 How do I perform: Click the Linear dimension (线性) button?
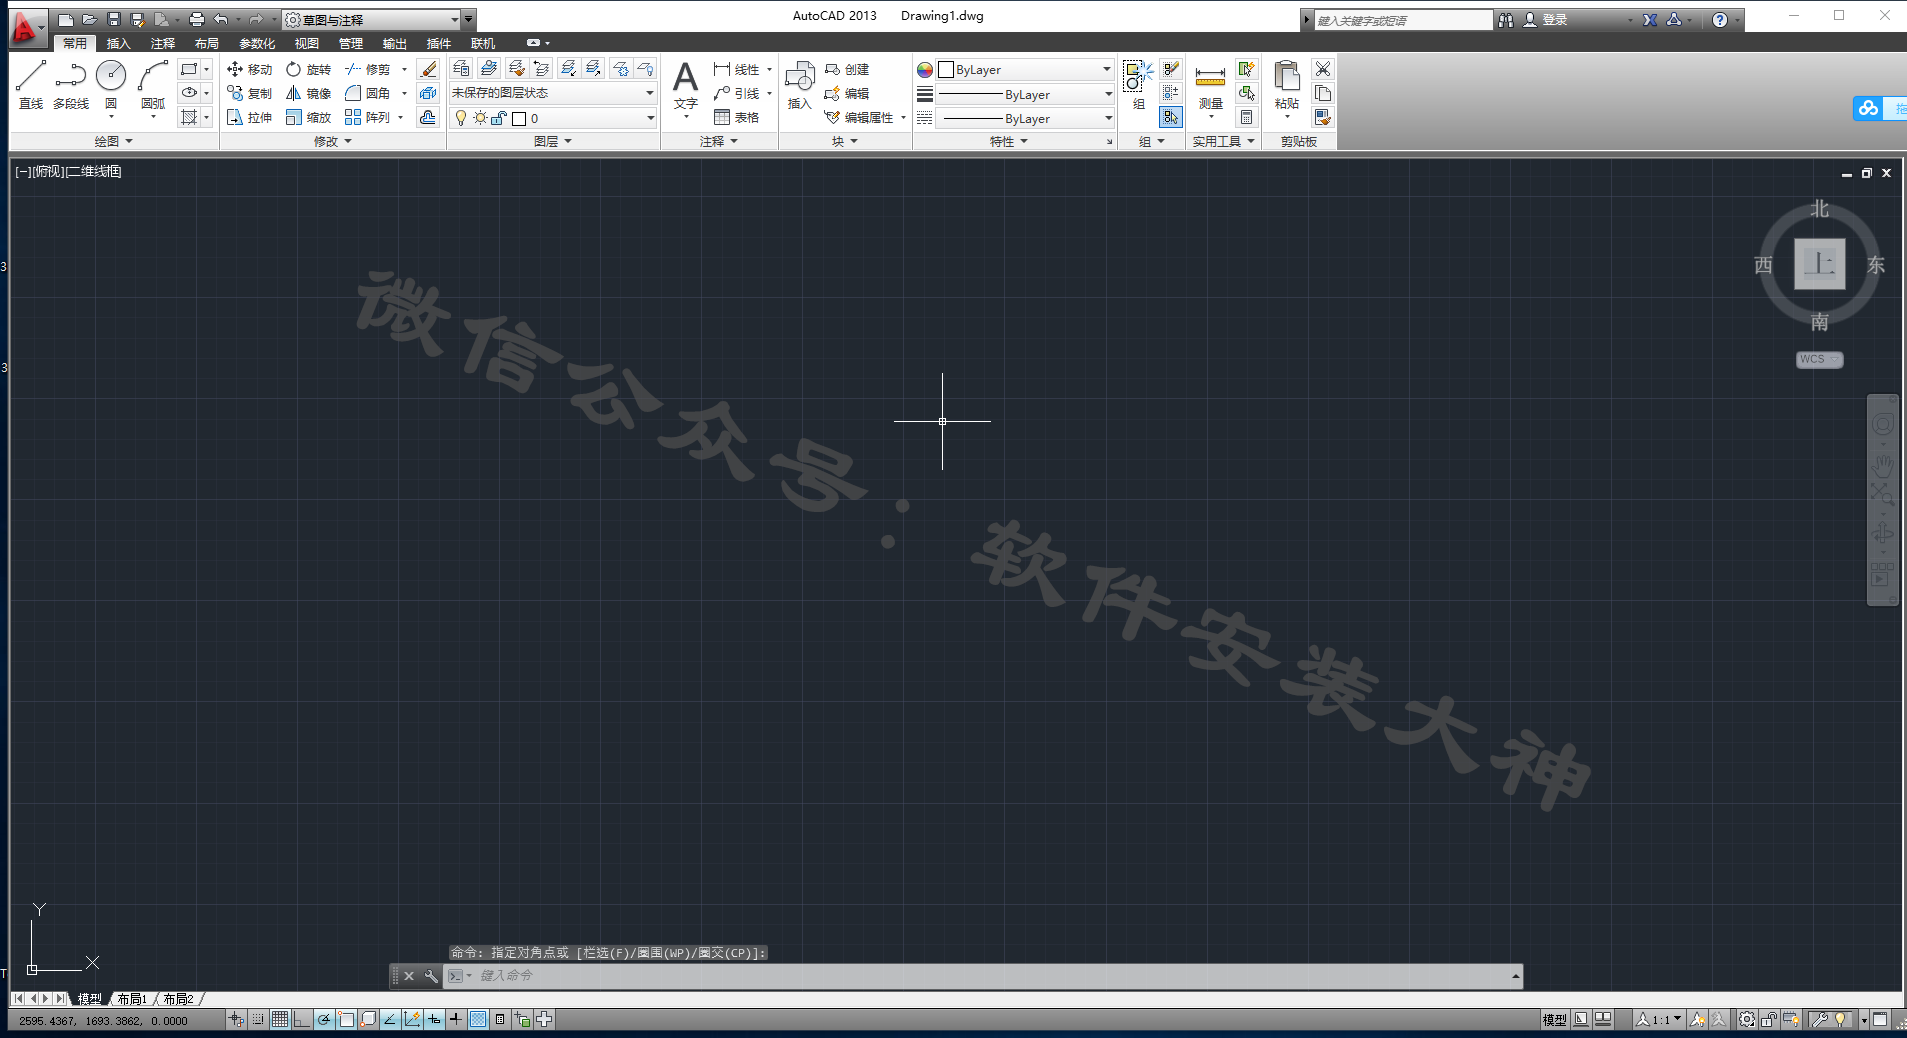tap(736, 69)
